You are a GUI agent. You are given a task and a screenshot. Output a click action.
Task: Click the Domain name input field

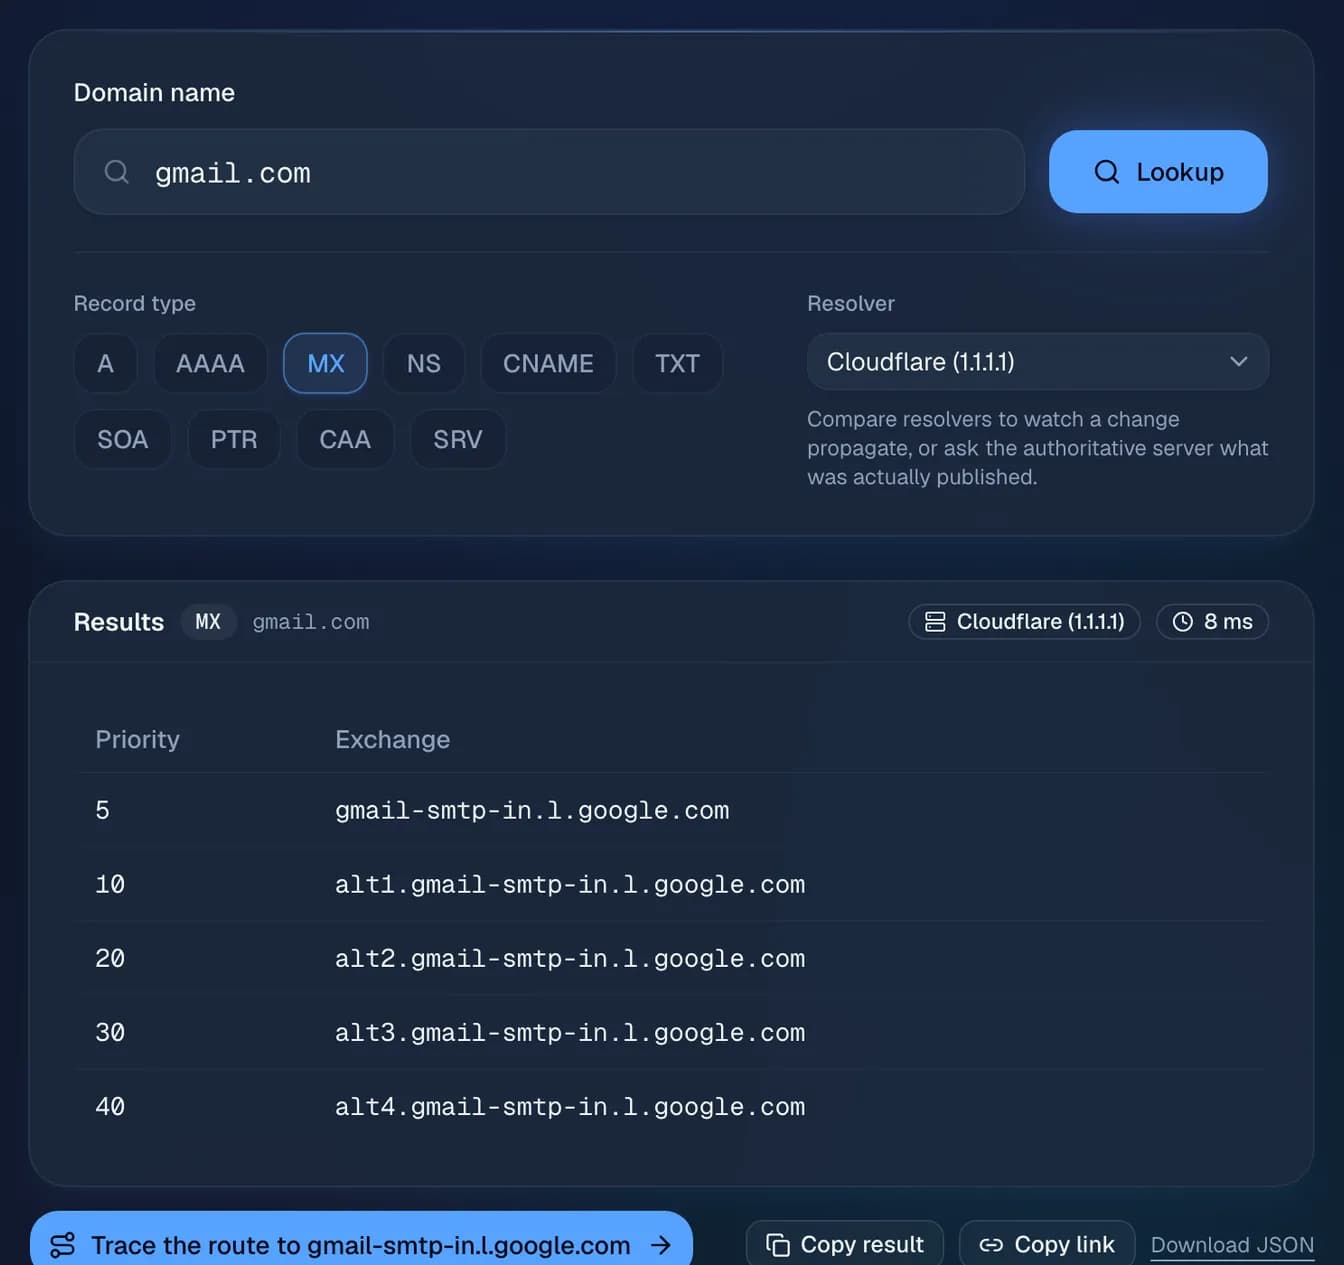click(x=549, y=171)
